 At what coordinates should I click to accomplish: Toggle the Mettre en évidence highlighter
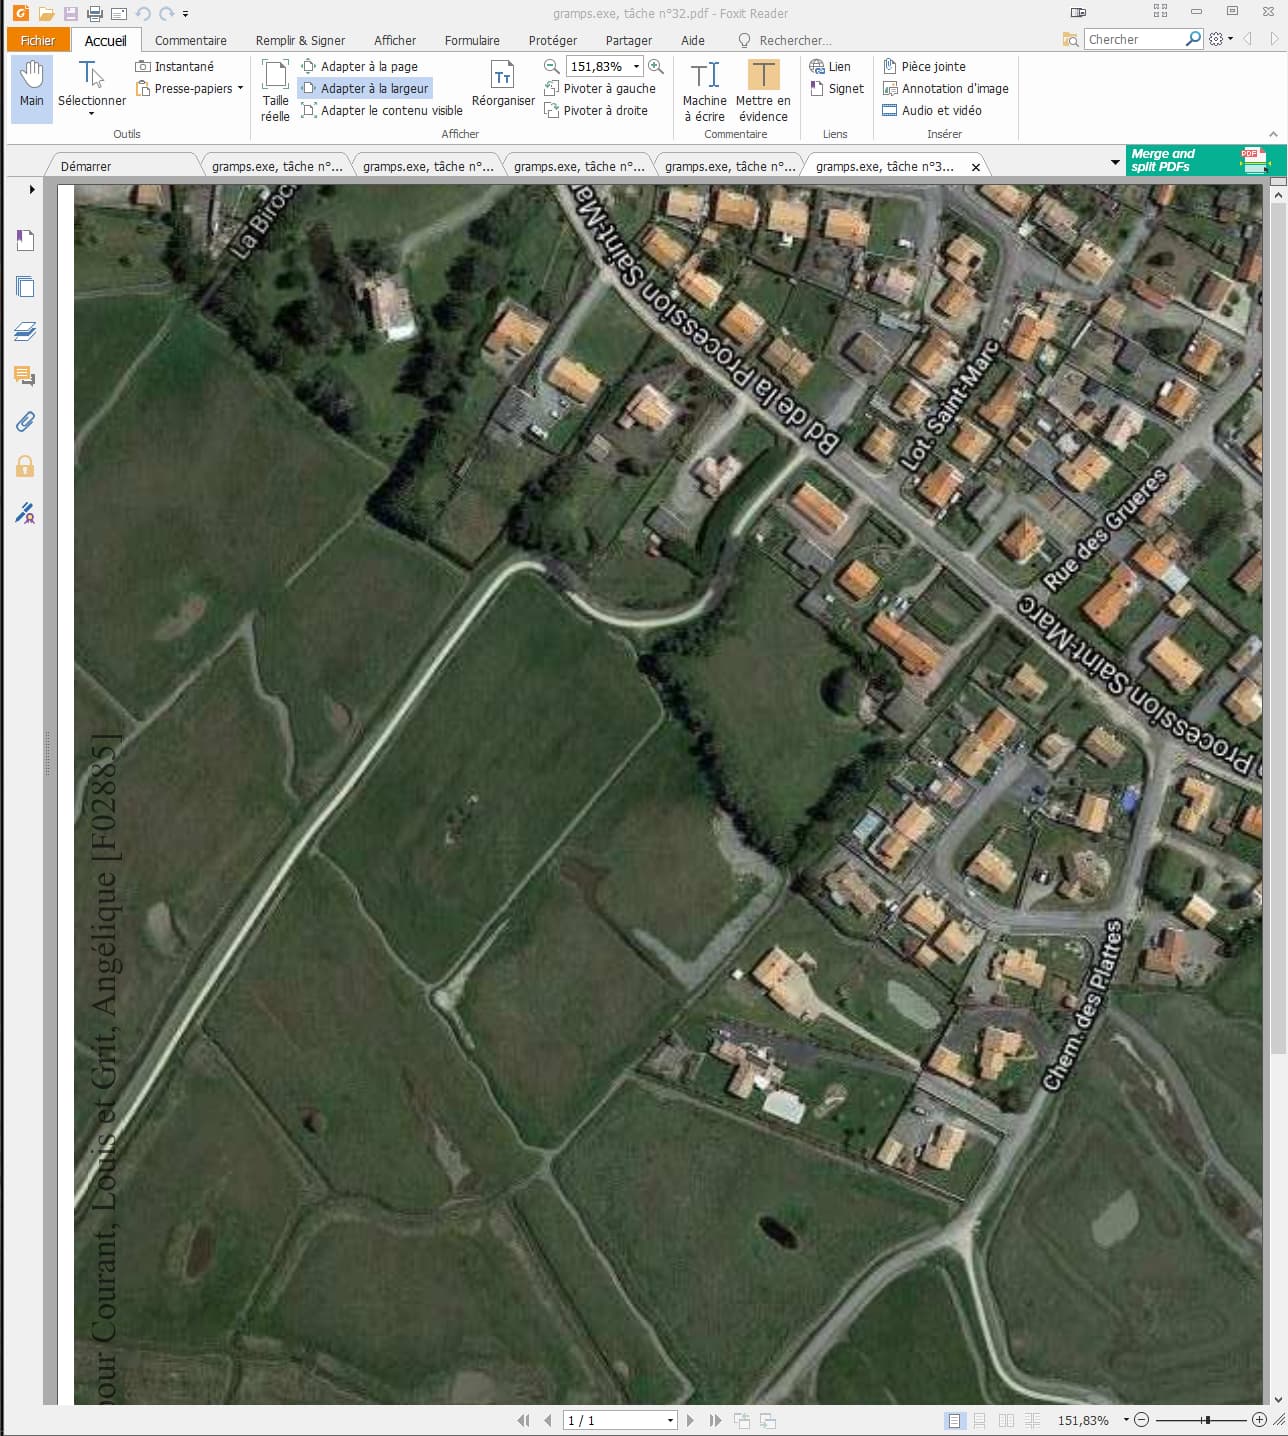click(x=763, y=91)
